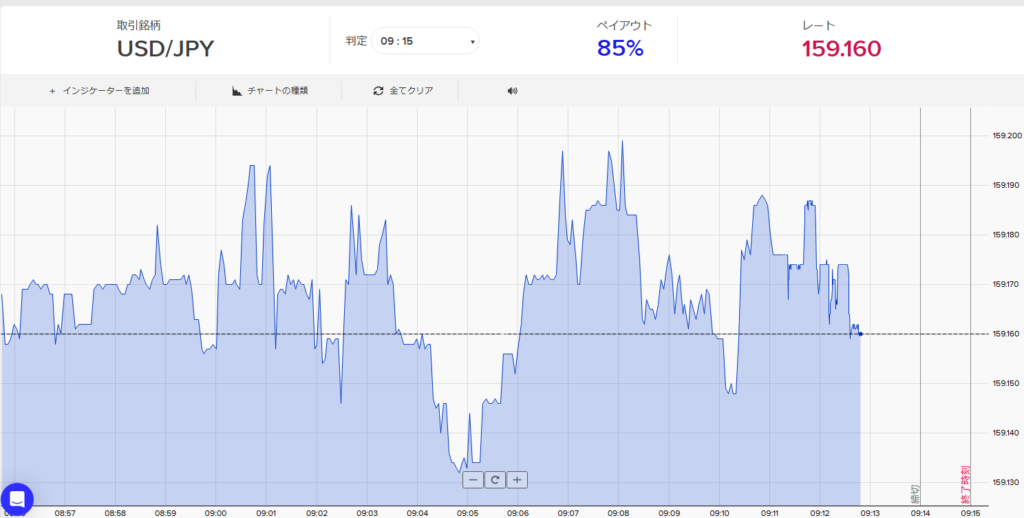This screenshot has width=1024, height=518.
Task: Click the plus icon beside インジケーターを追加
Action: click(x=52, y=91)
